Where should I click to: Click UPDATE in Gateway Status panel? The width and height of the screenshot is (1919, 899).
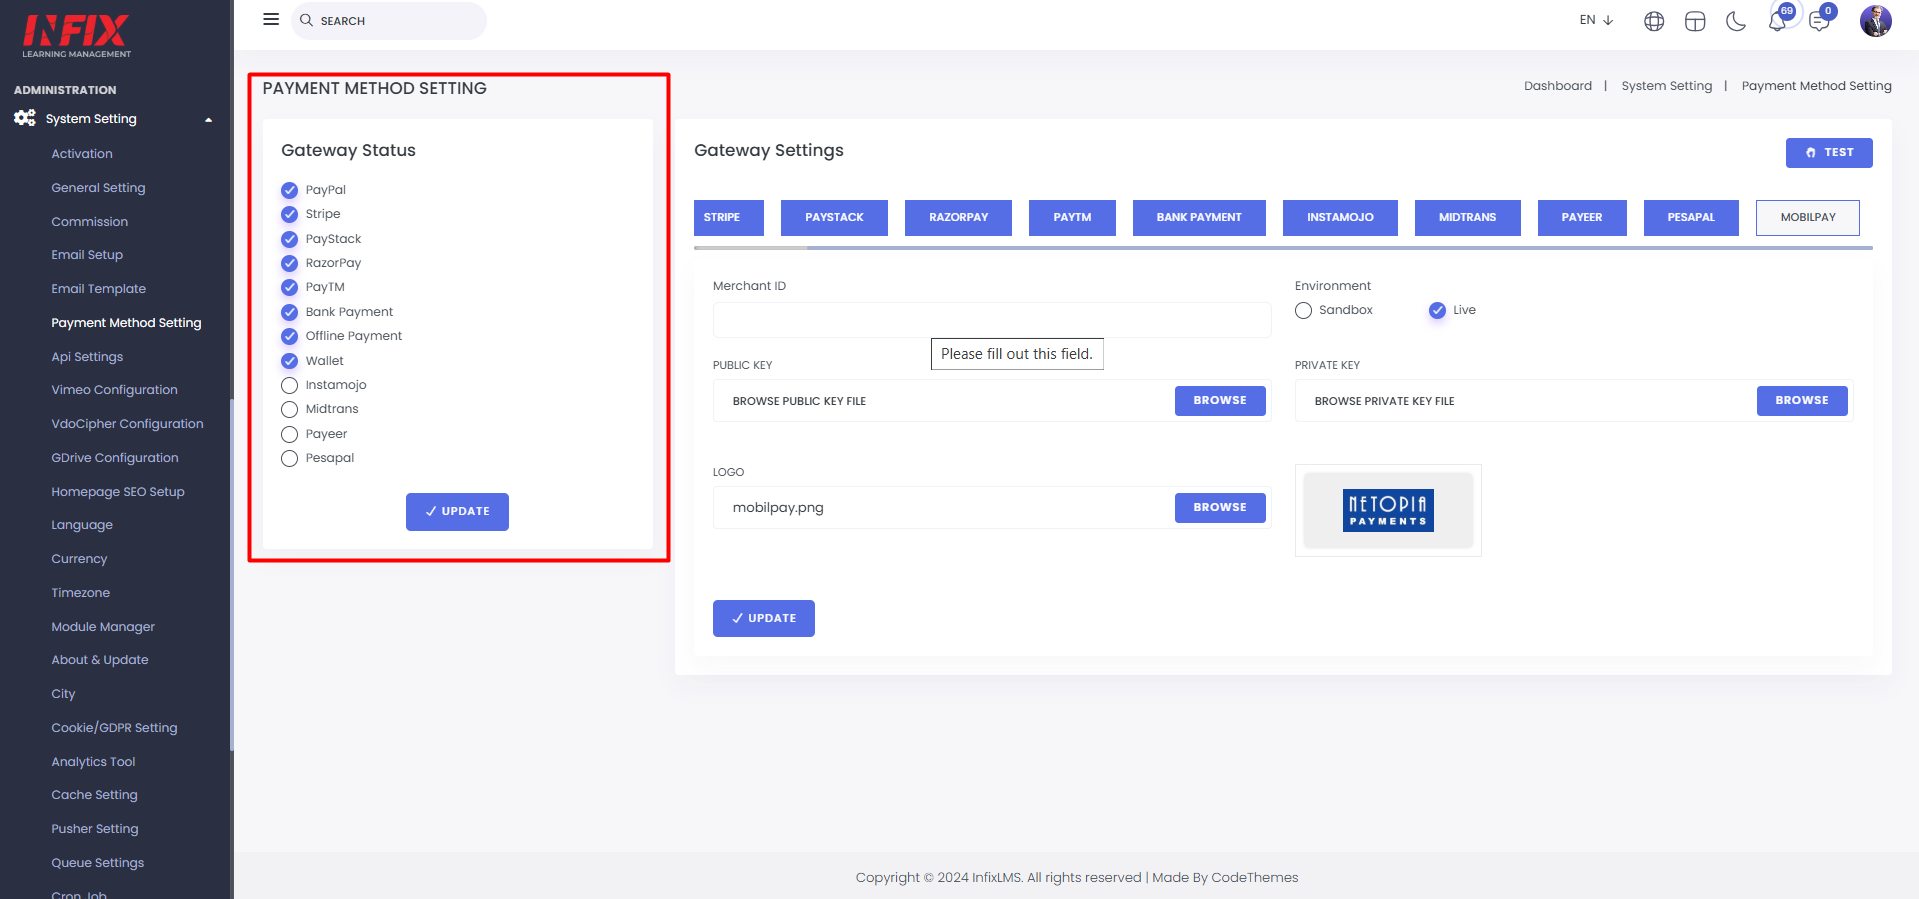(x=457, y=511)
